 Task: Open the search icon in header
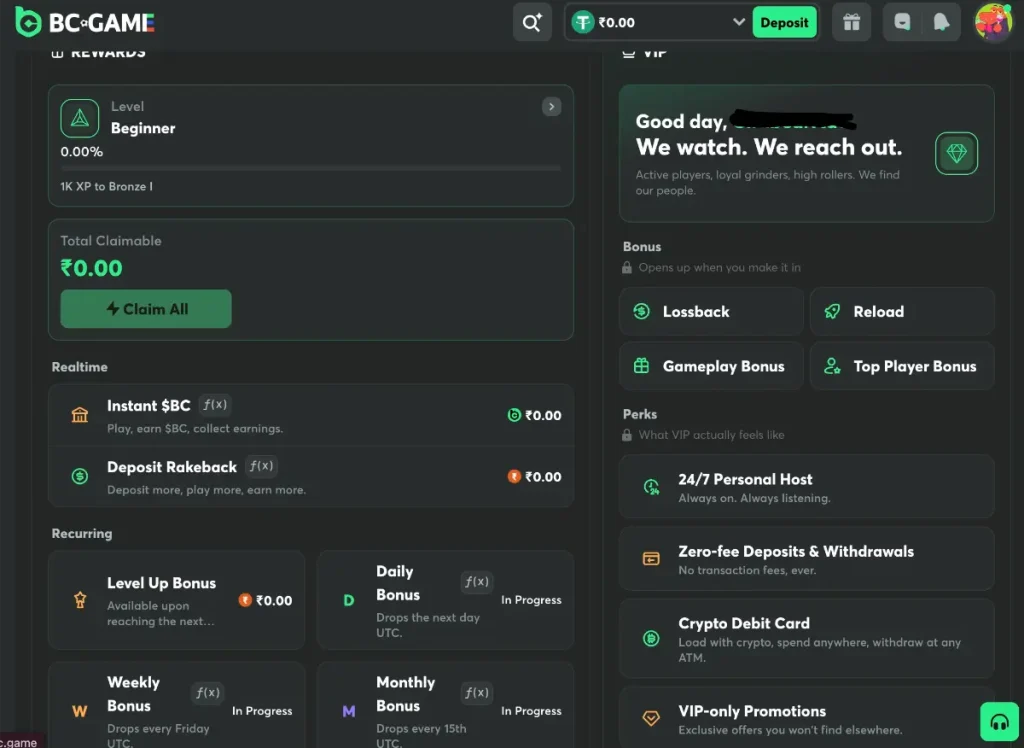[532, 23]
